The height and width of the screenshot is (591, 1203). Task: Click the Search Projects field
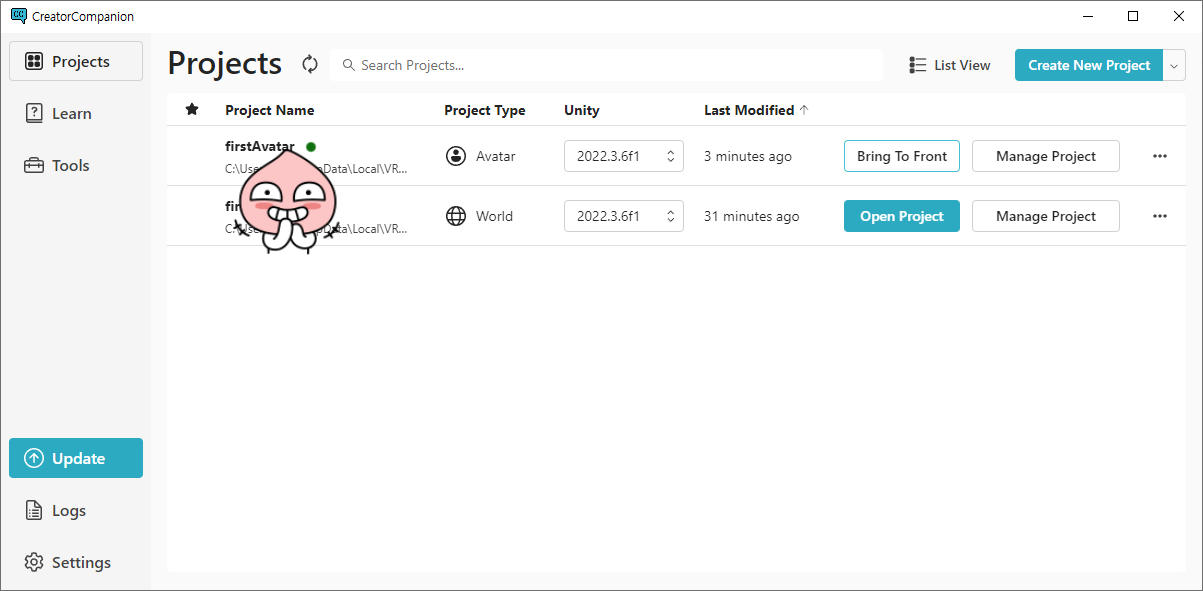(606, 65)
